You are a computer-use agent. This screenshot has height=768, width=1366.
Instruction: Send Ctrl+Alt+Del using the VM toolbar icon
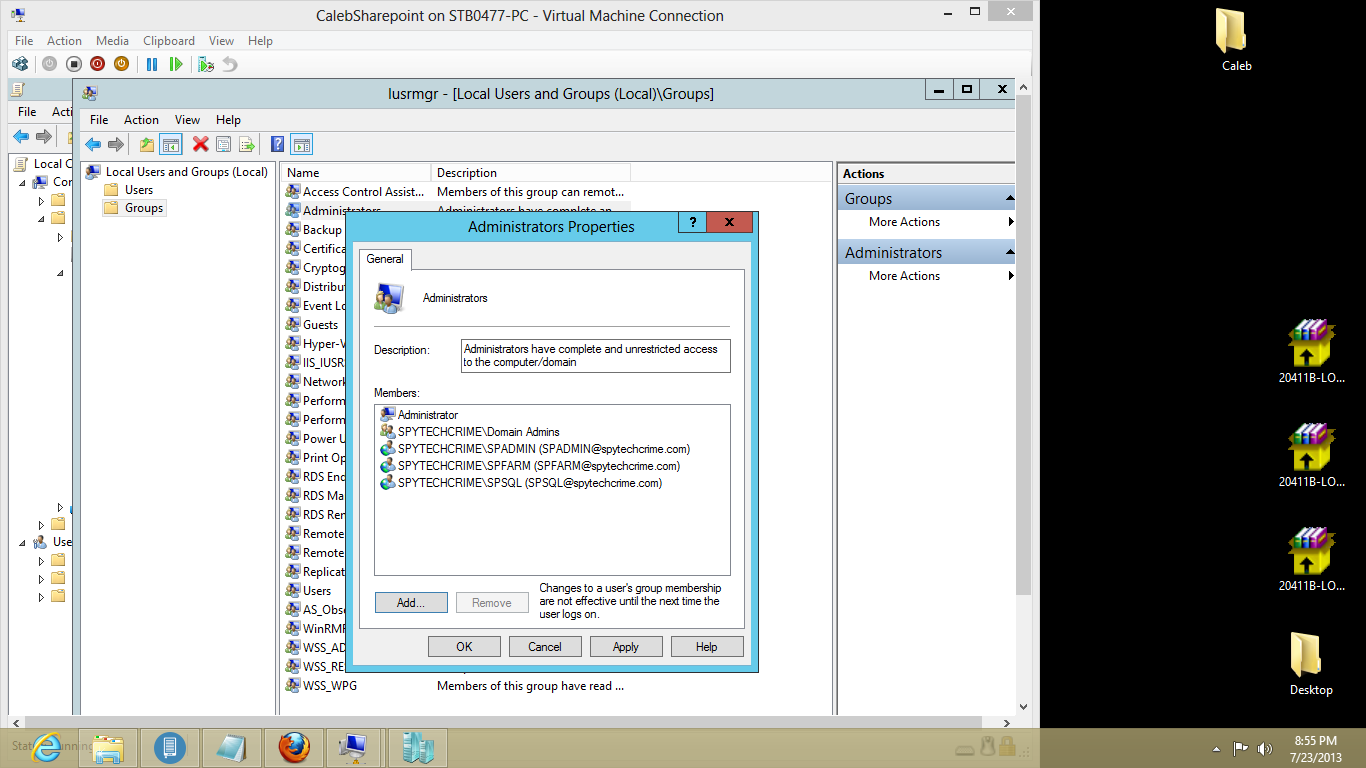[20, 64]
